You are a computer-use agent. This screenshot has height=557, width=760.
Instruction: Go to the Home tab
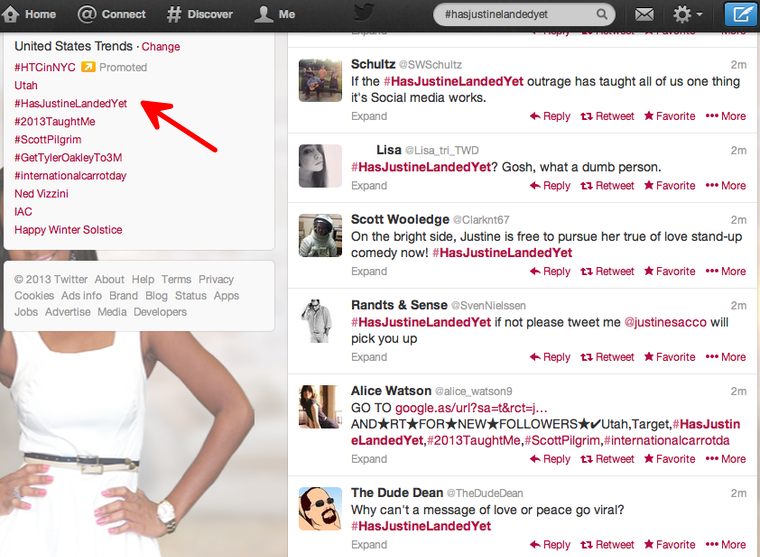(30, 15)
